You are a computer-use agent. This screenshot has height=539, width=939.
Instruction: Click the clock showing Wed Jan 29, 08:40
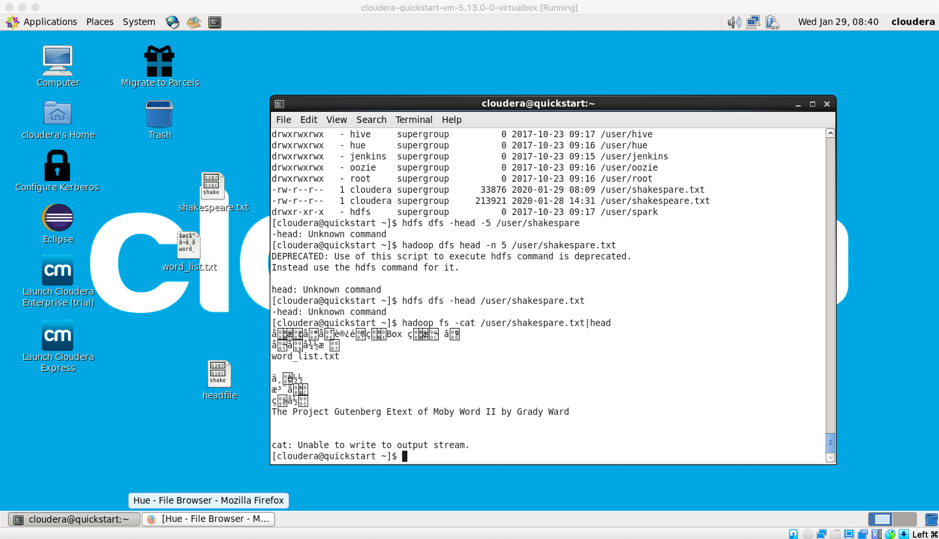pyautogui.click(x=838, y=22)
